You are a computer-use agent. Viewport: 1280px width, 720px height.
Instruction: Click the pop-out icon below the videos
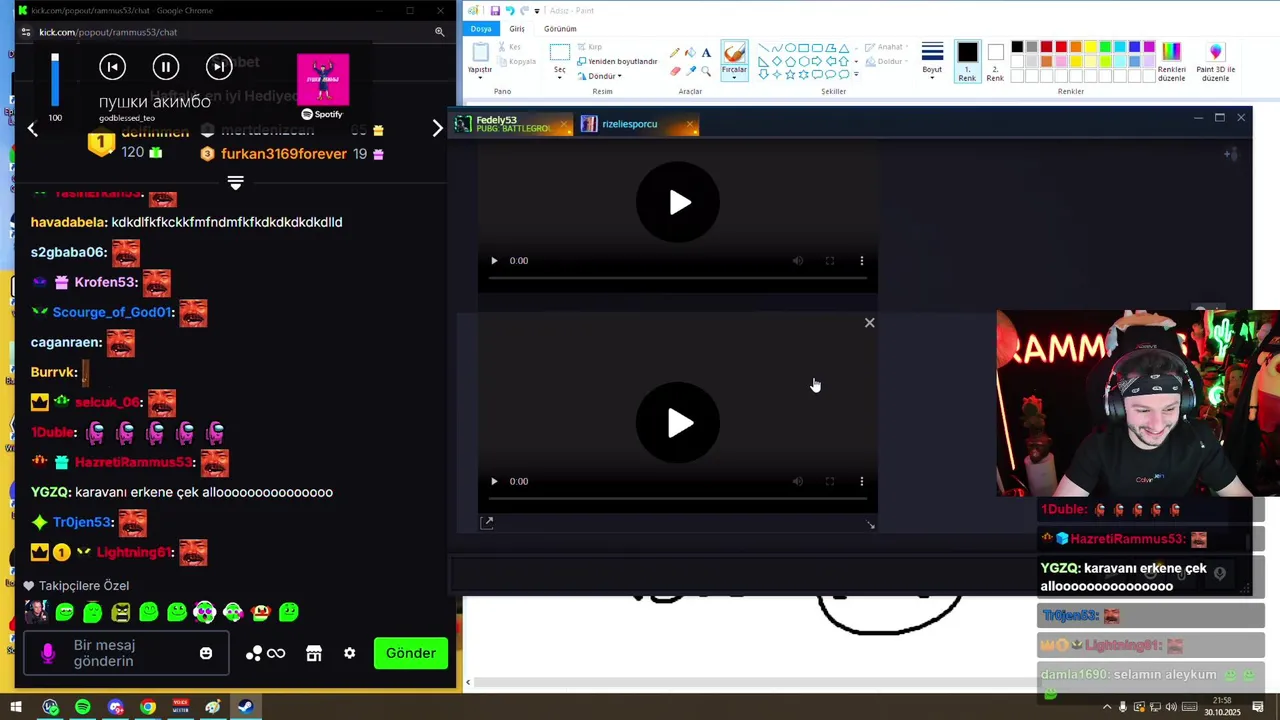(x=487, y=523)
